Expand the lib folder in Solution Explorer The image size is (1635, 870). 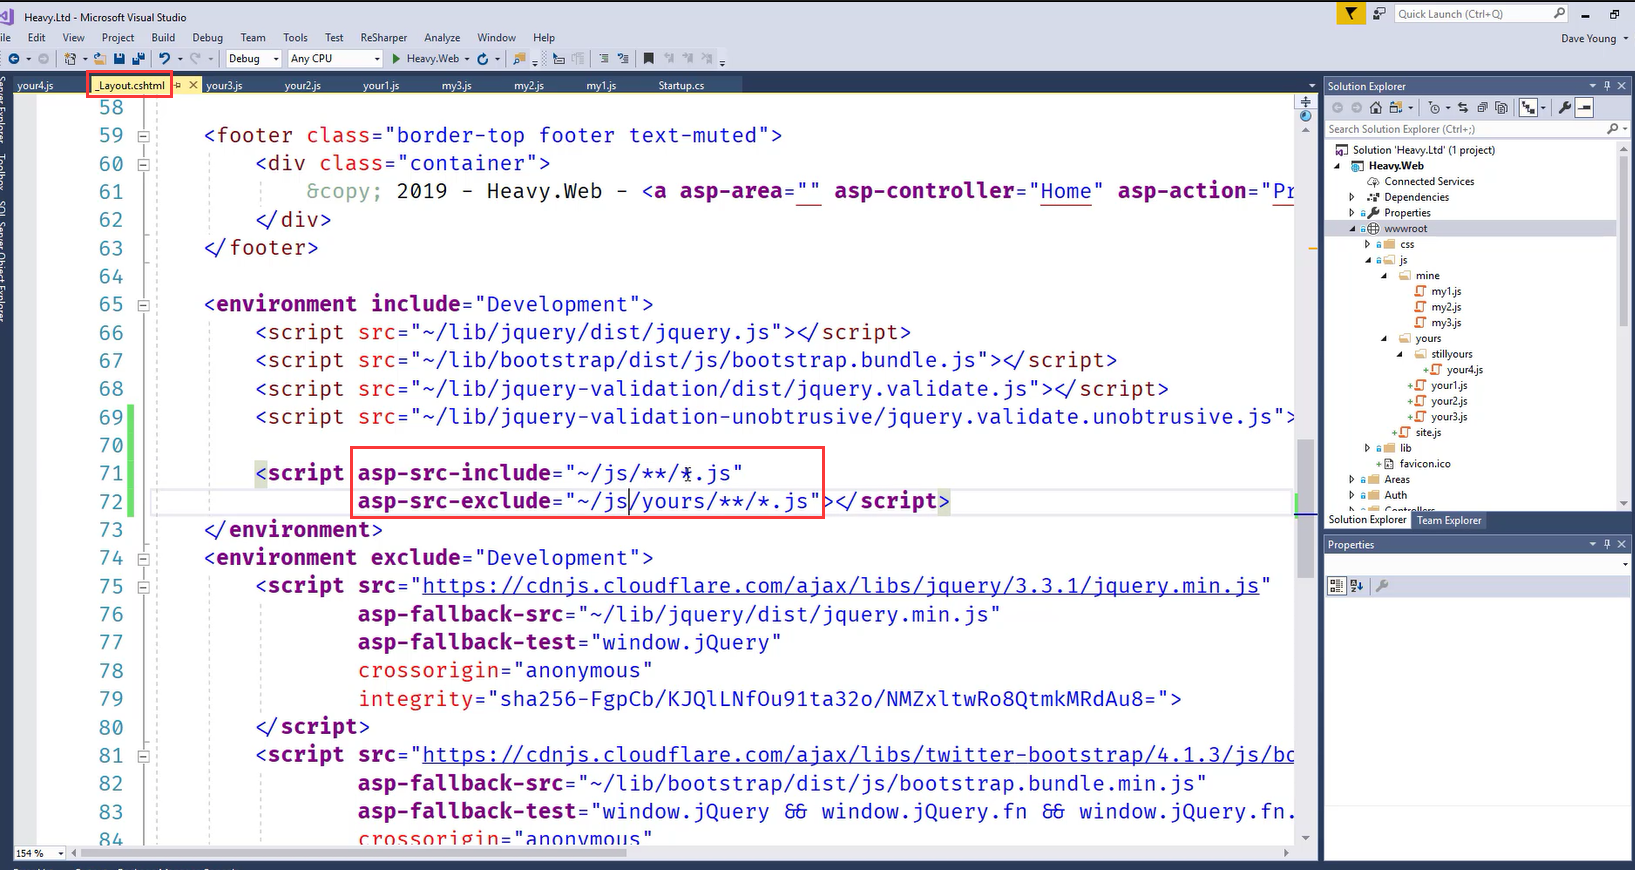(x=1367, y=448)
